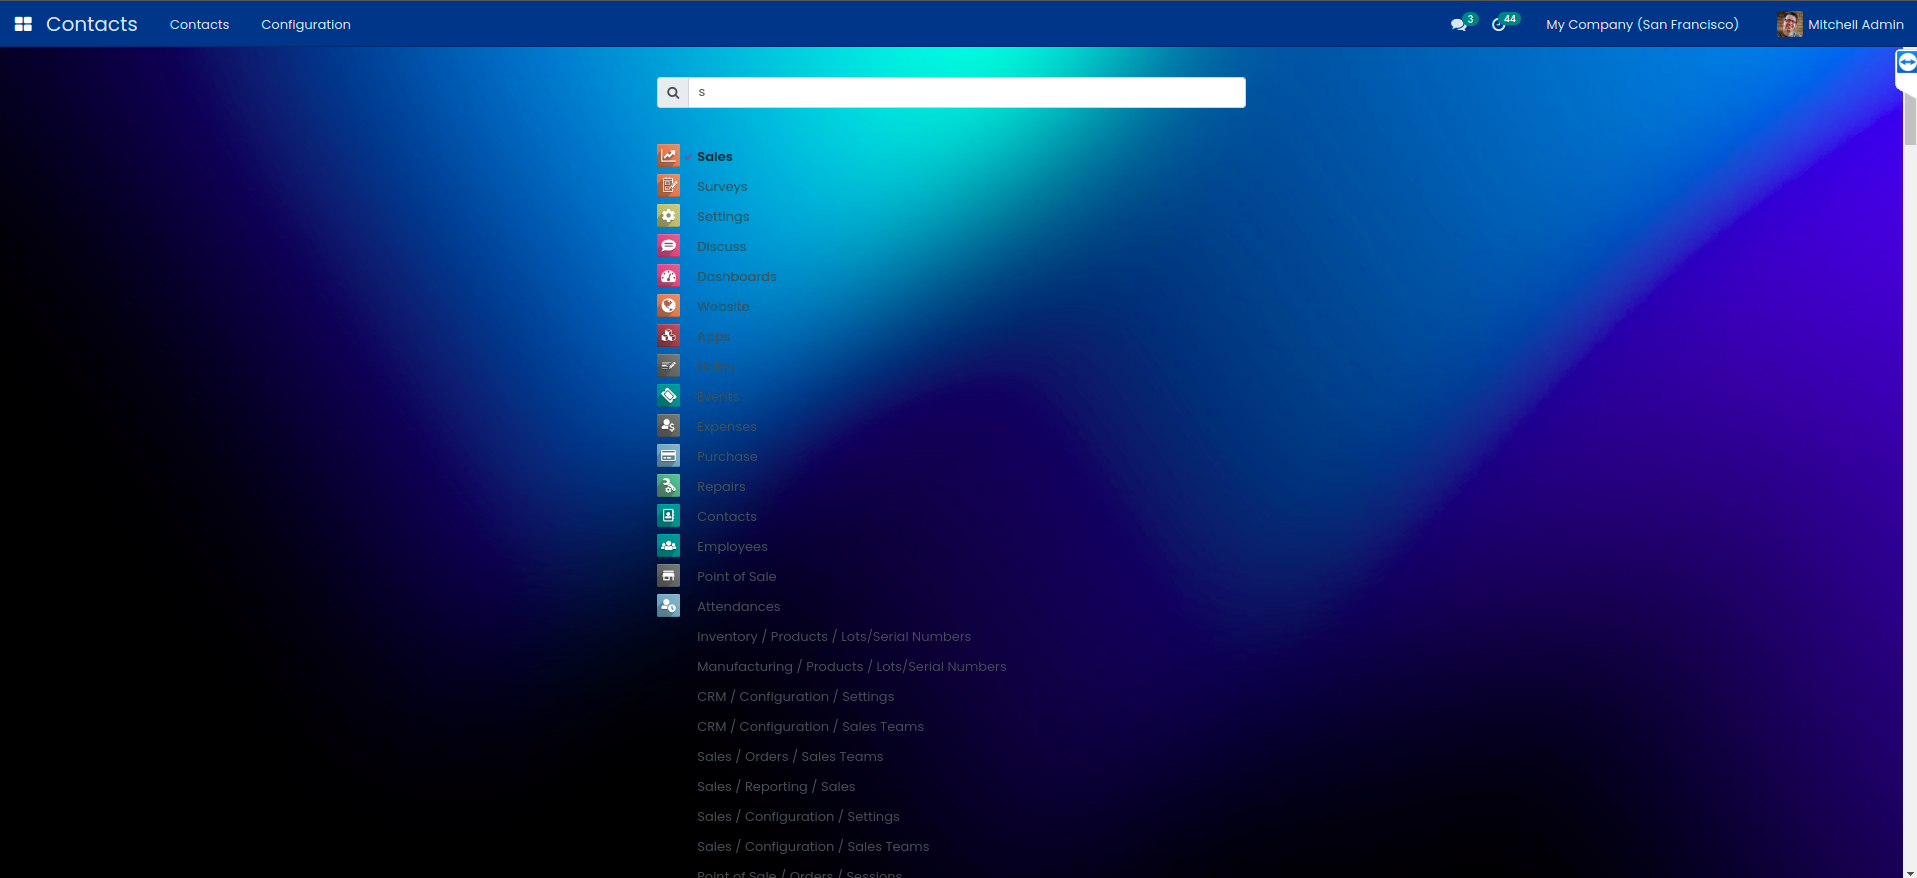The width and height of the screenshot is (1917, 878).
Task: Open CRM / Configuration / Sales Teams
Action: (810, 726)
